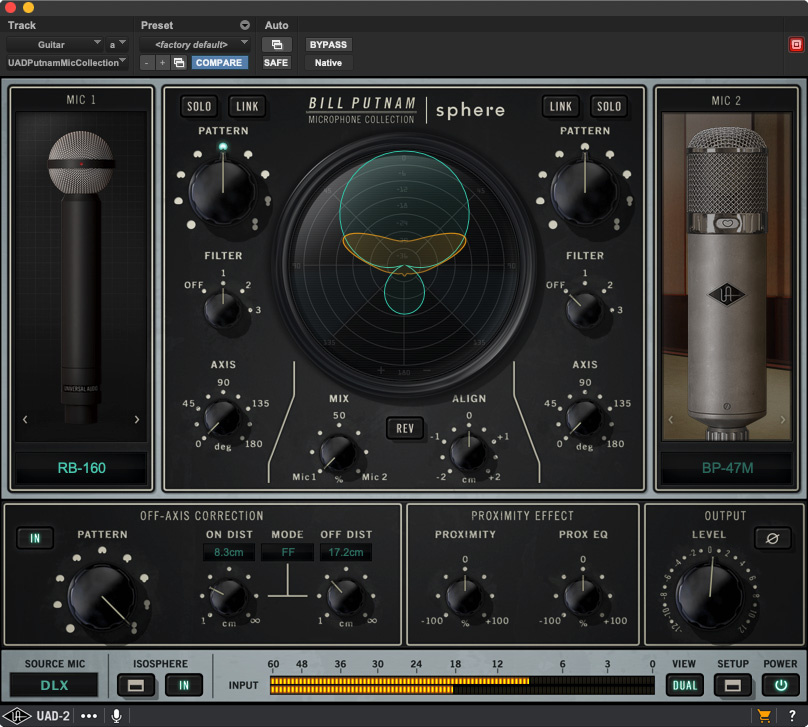The height and width of the screenshot is (727, 808).
Task: Open the Auto menu
Action: (277, 25)
